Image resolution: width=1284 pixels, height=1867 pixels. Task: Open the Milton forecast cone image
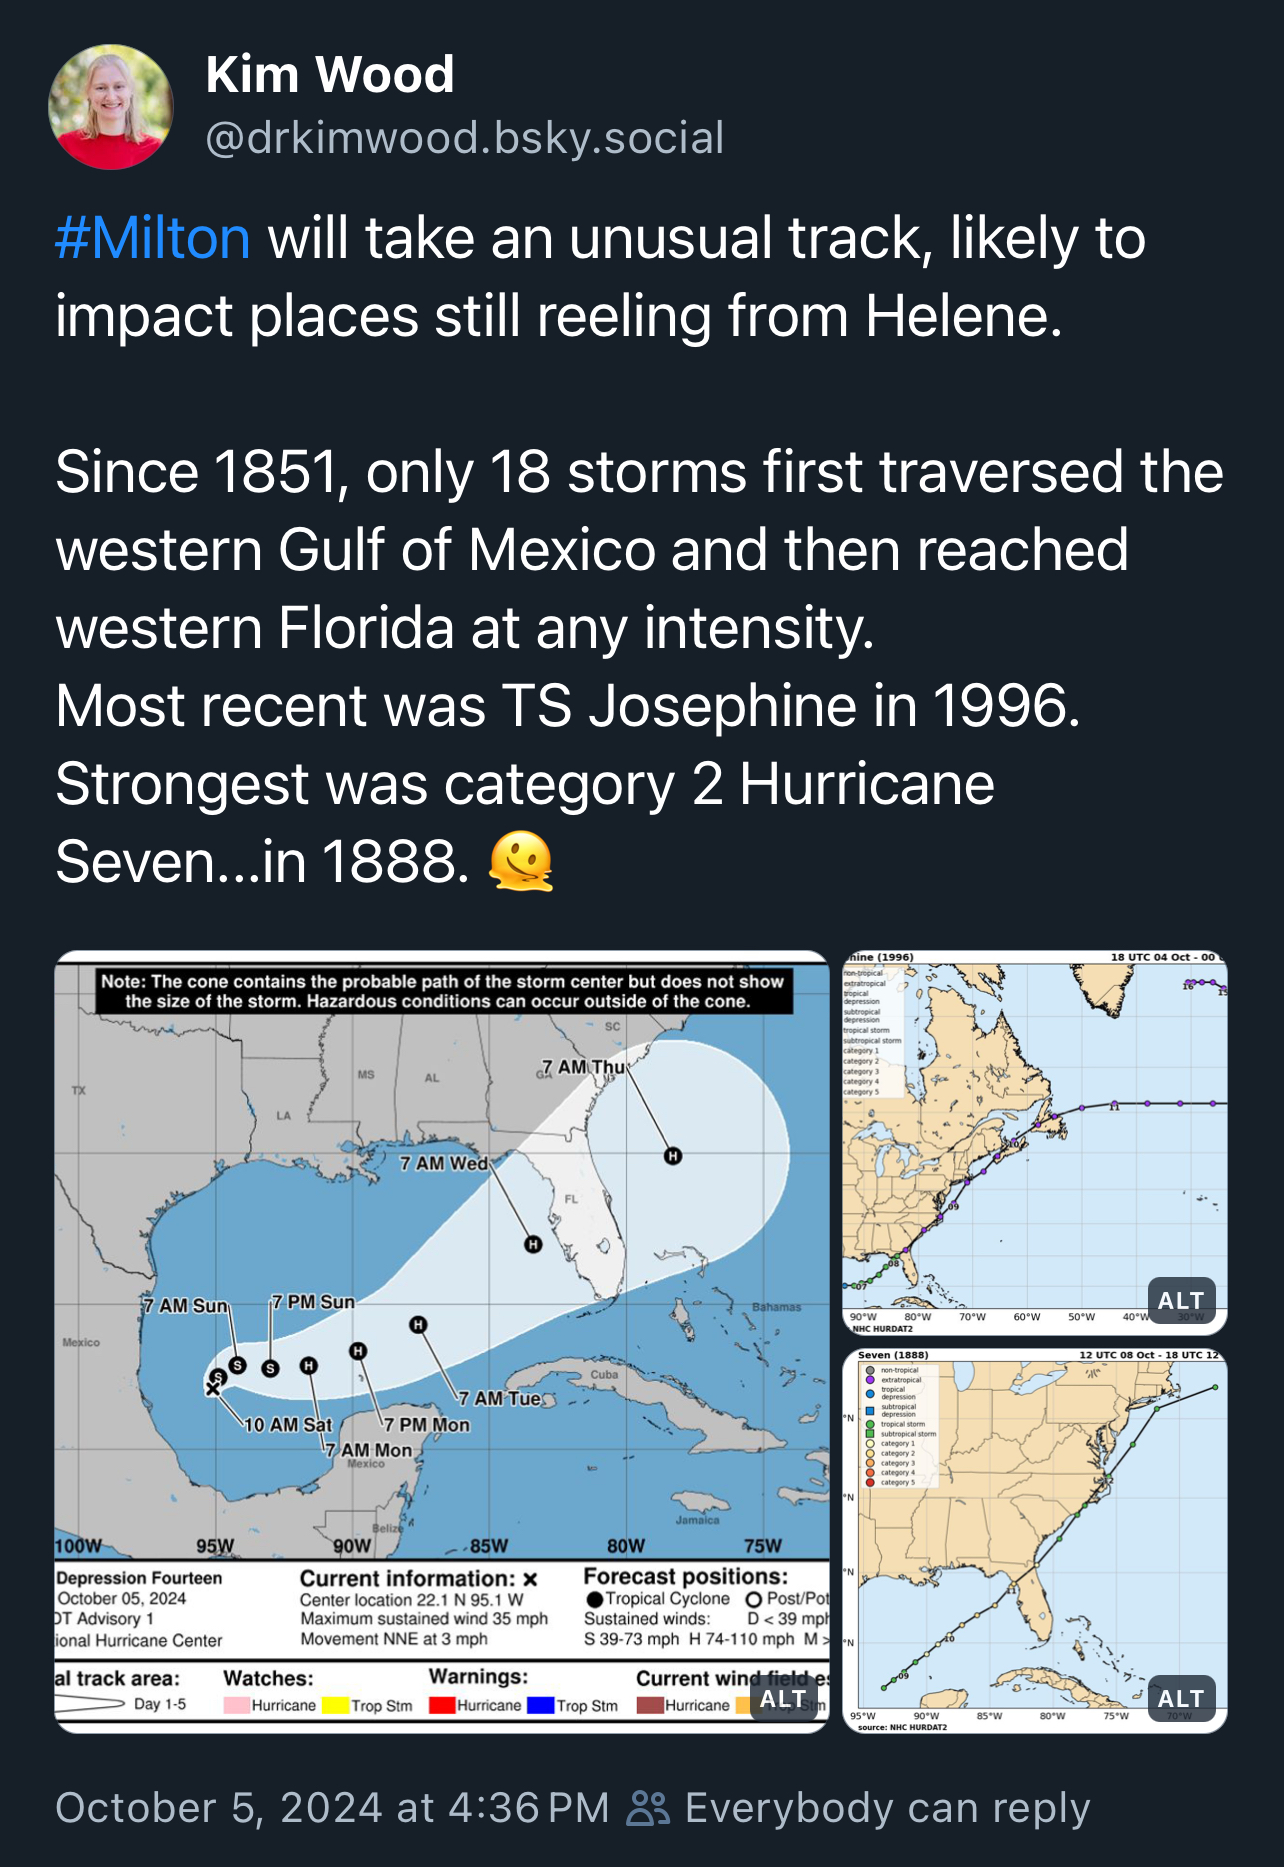pyautogui.click(x=442, y=1341)
